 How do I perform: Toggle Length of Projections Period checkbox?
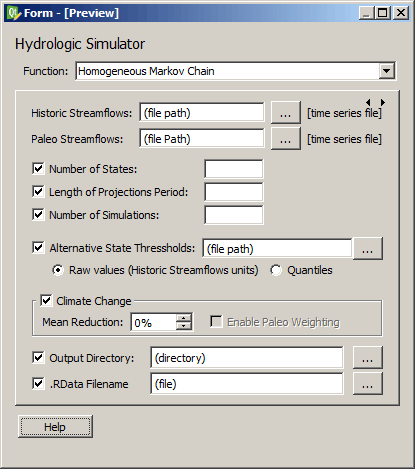[x=38, y=192]
